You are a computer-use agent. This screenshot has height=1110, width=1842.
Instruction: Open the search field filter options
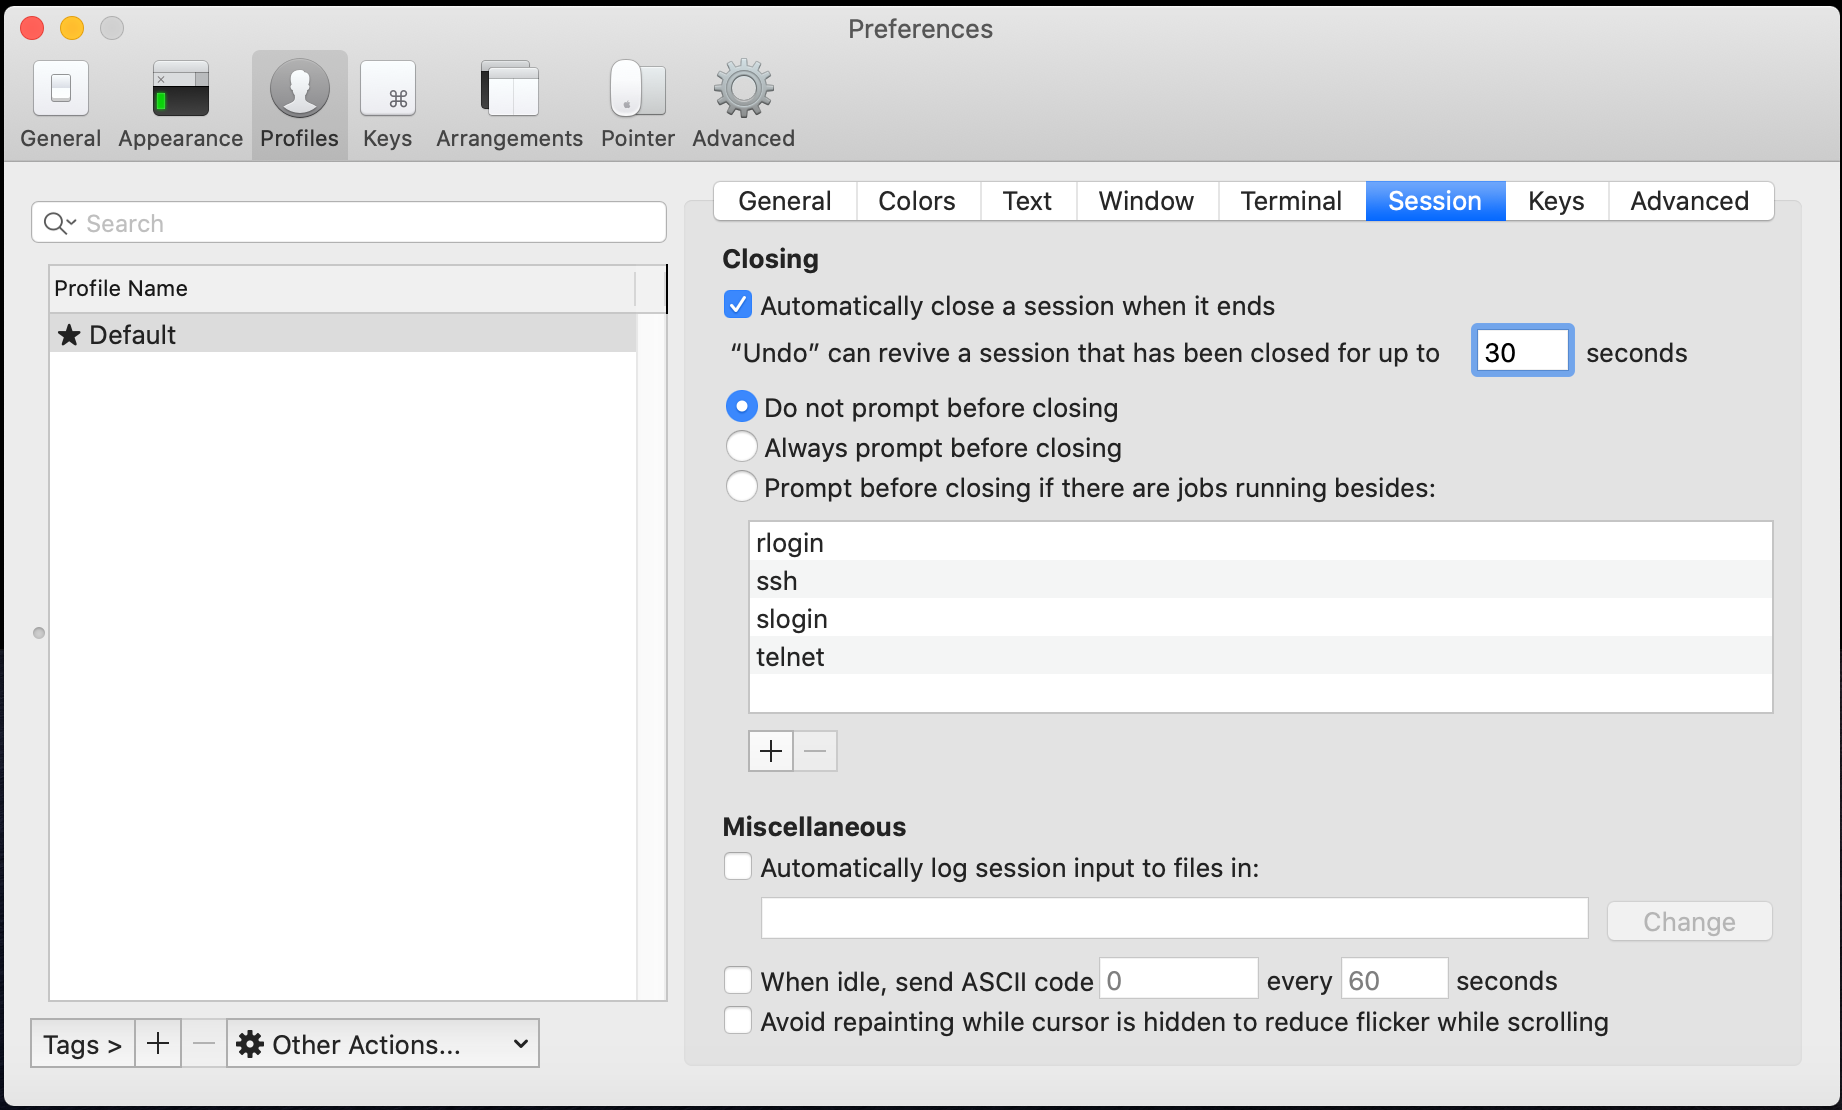point(59,222)
